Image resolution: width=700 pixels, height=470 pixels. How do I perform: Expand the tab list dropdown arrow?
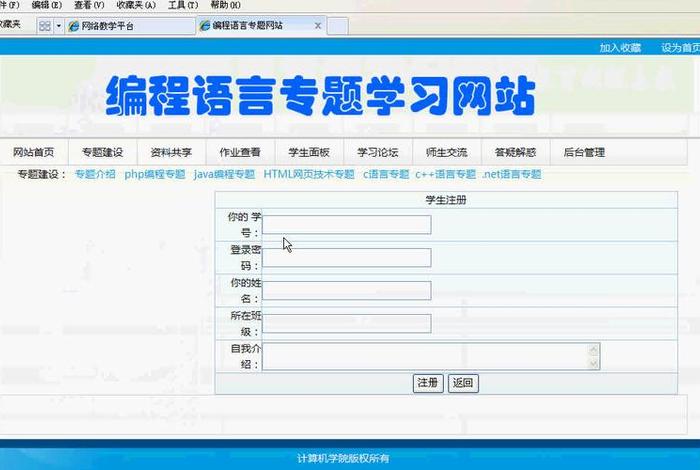coord(58,25)
